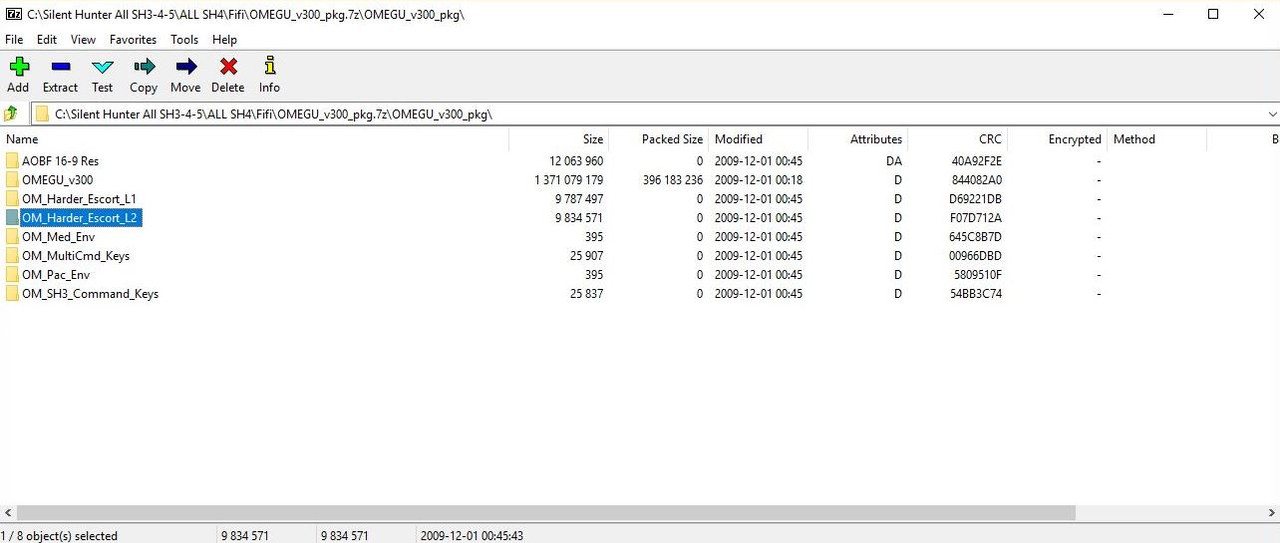This screenshot has width=1280, height=543.
Task: Click the DA attribute of AOBF row
Action: tap(894, 161)
